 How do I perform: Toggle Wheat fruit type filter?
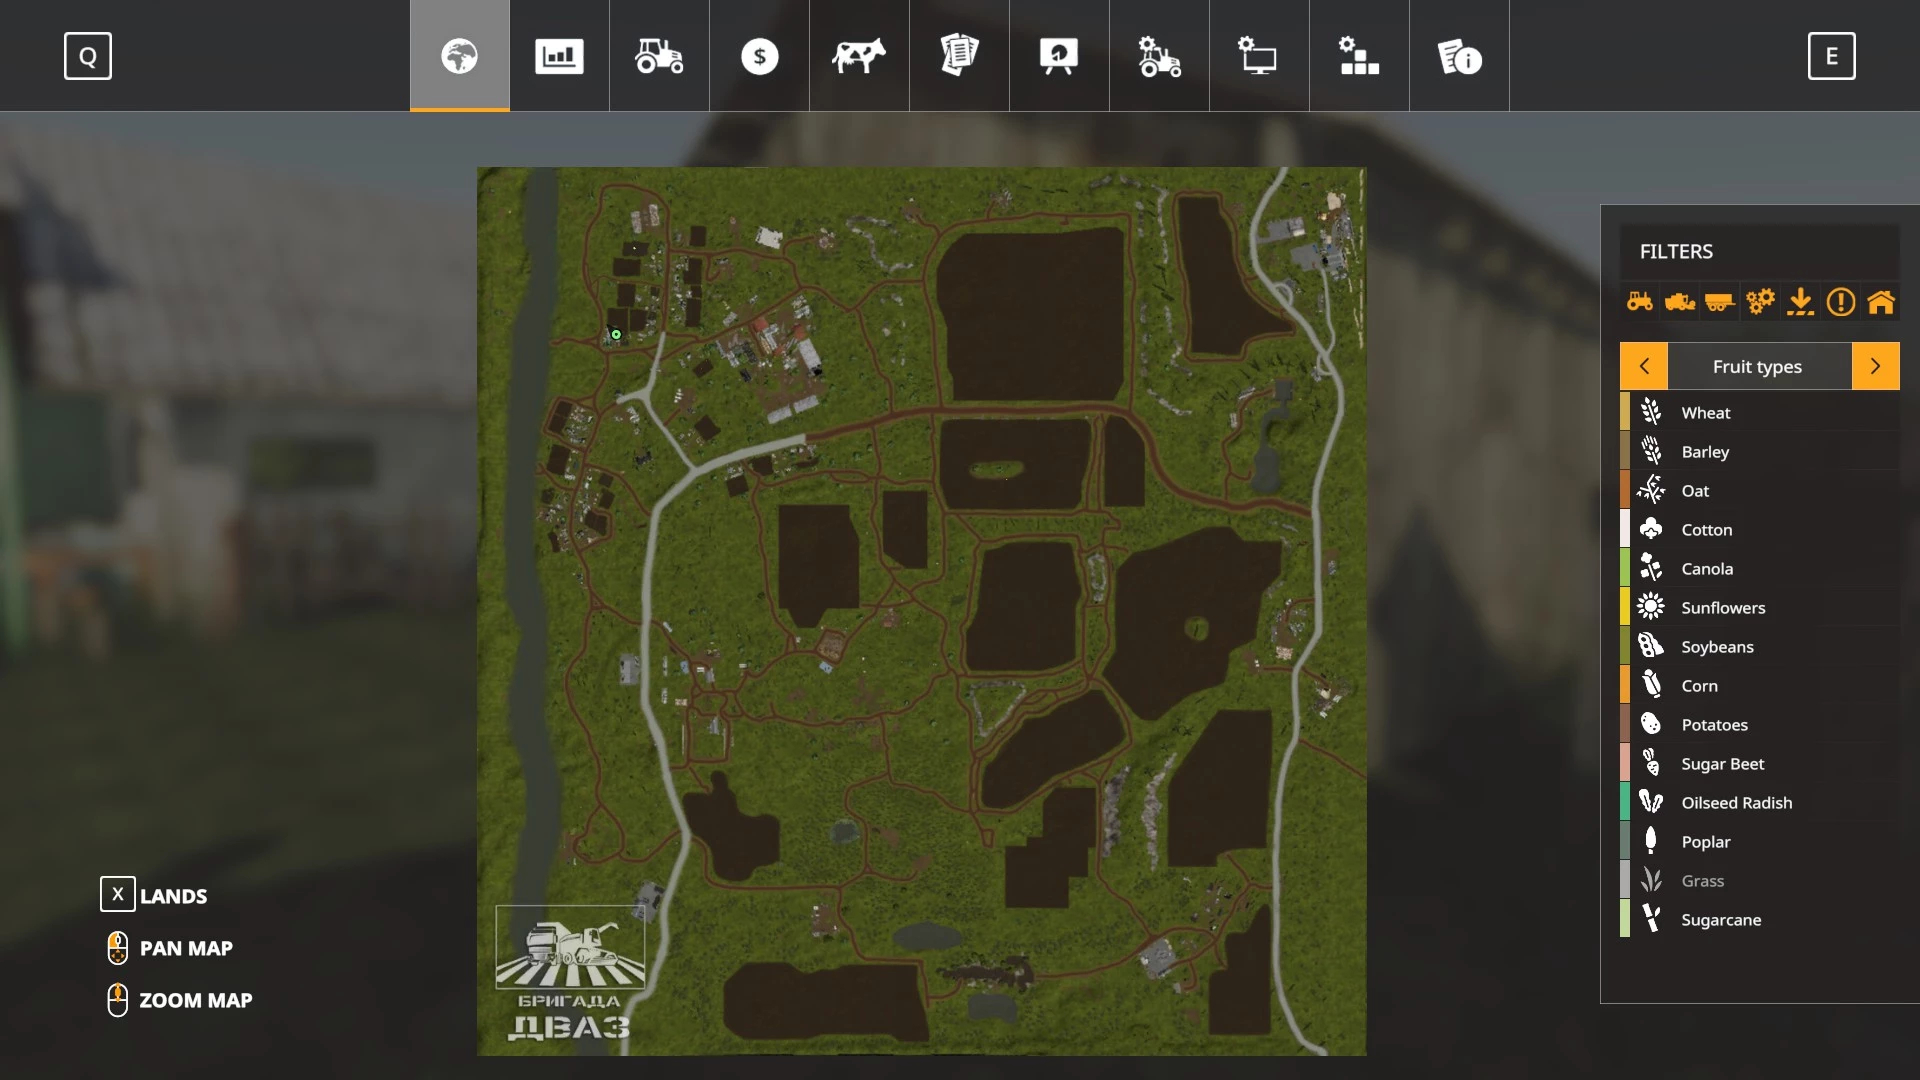(x=1758, y=411)
